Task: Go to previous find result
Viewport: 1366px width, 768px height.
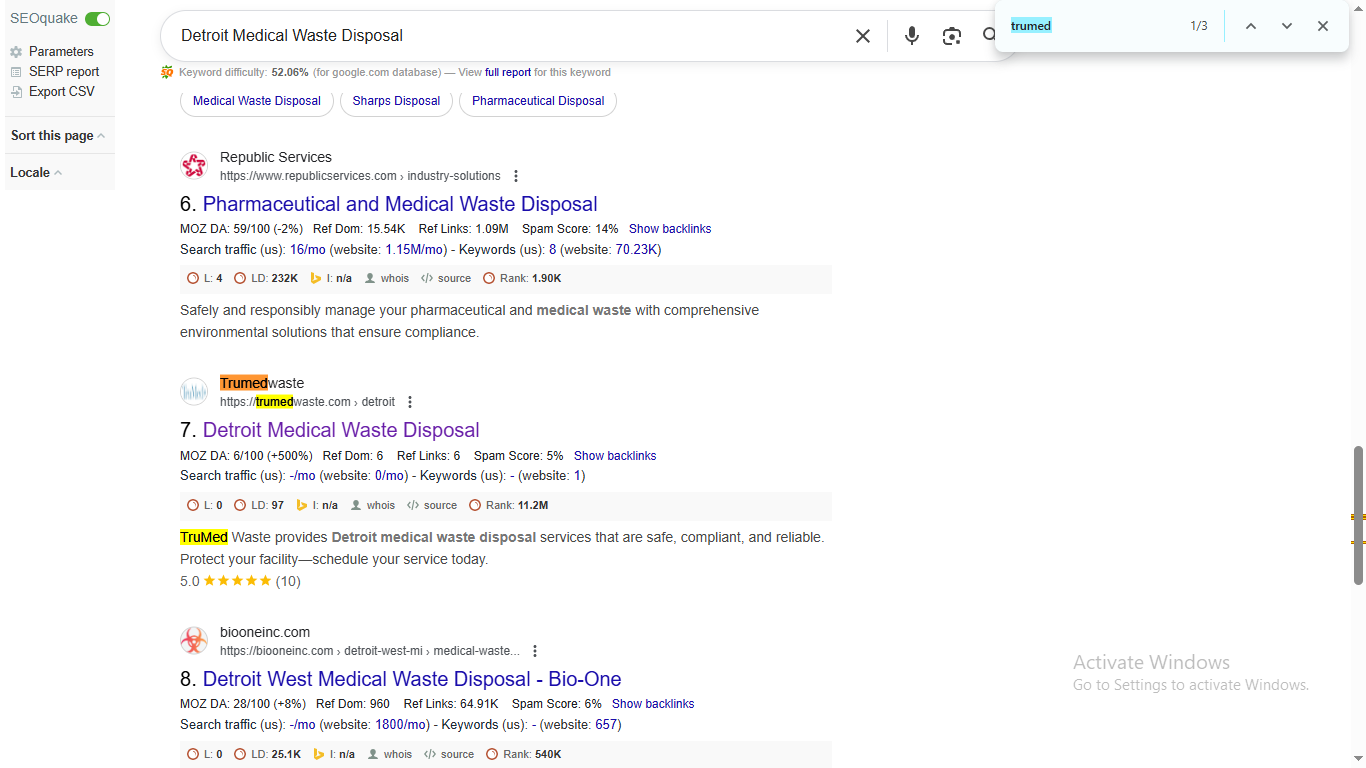Action: pos(1250,26)
